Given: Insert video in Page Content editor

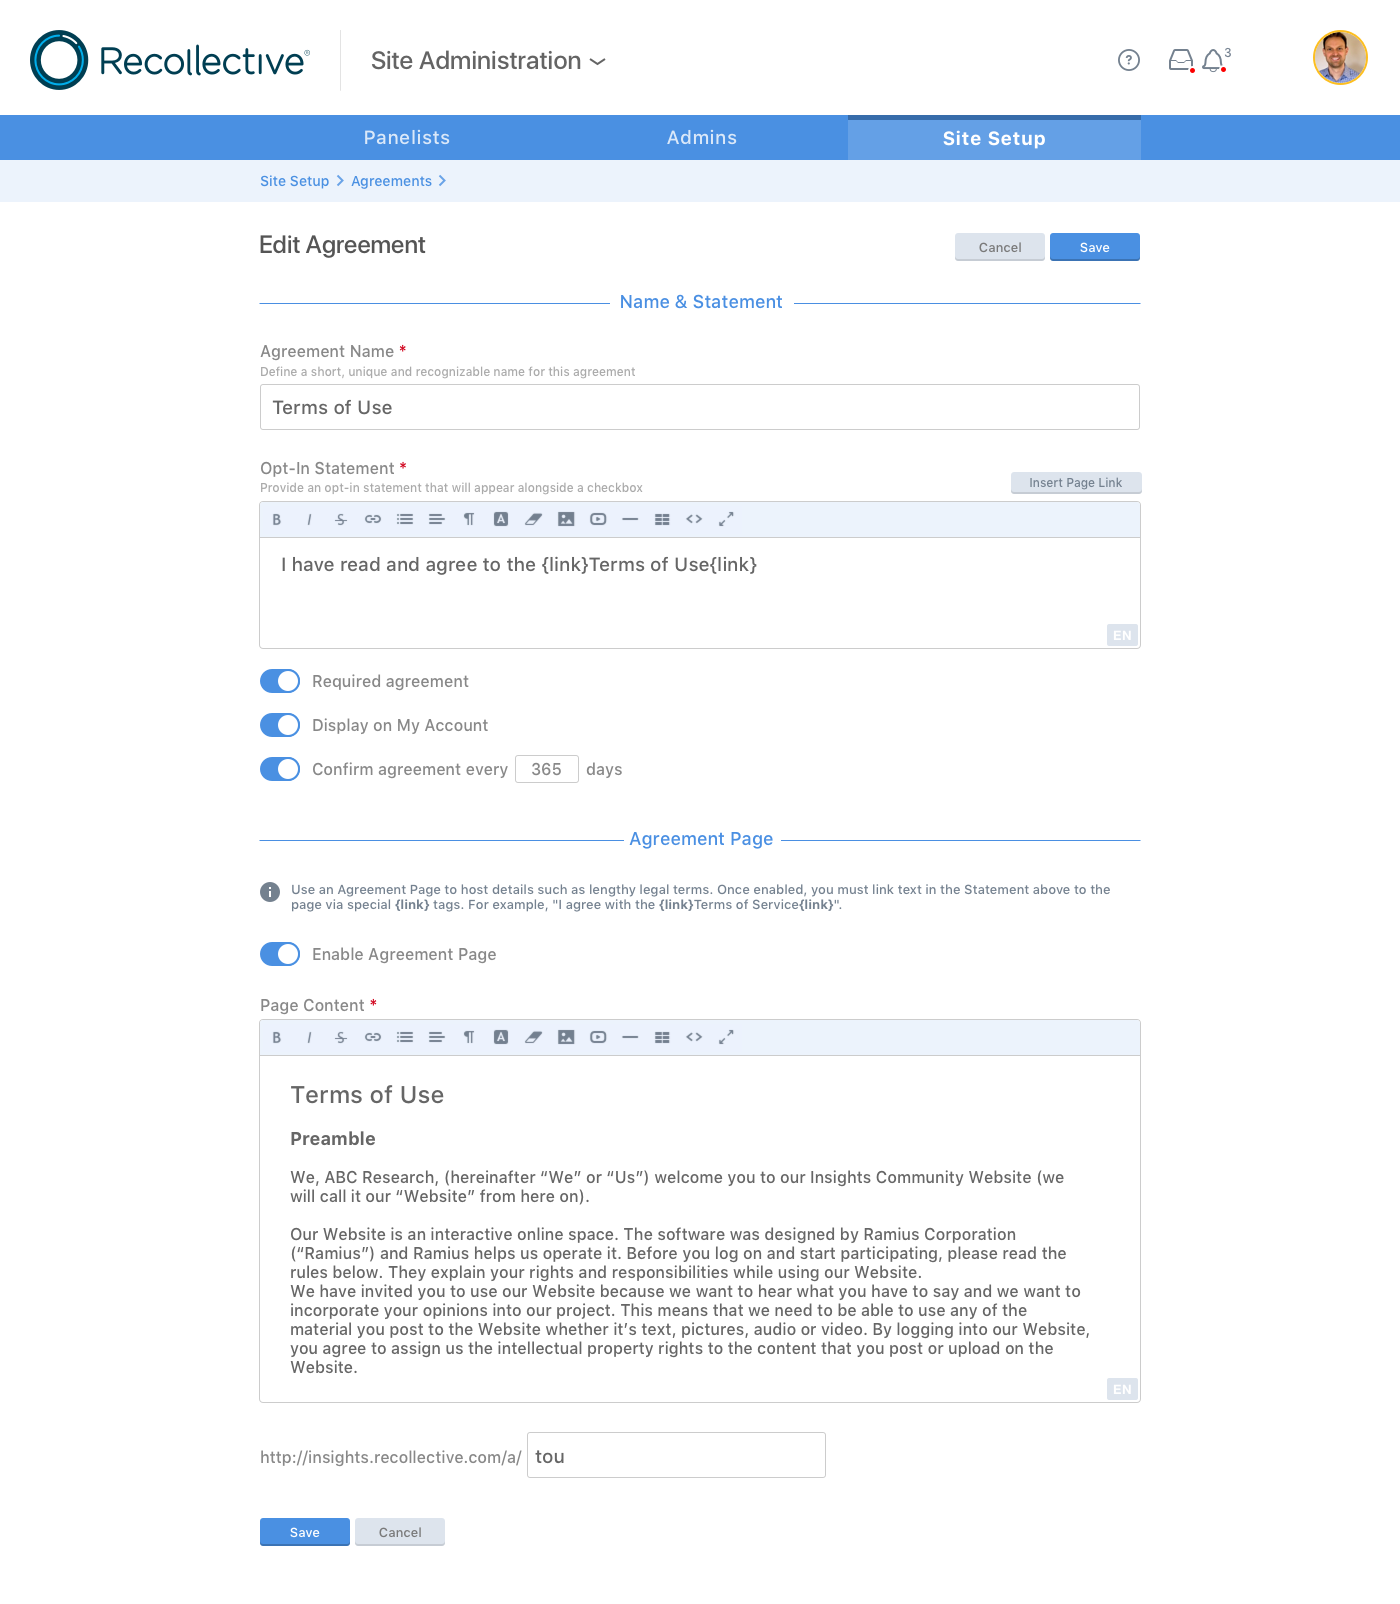Looking at the screenshot, I should pyautogui.click(x=598, y=1037).
